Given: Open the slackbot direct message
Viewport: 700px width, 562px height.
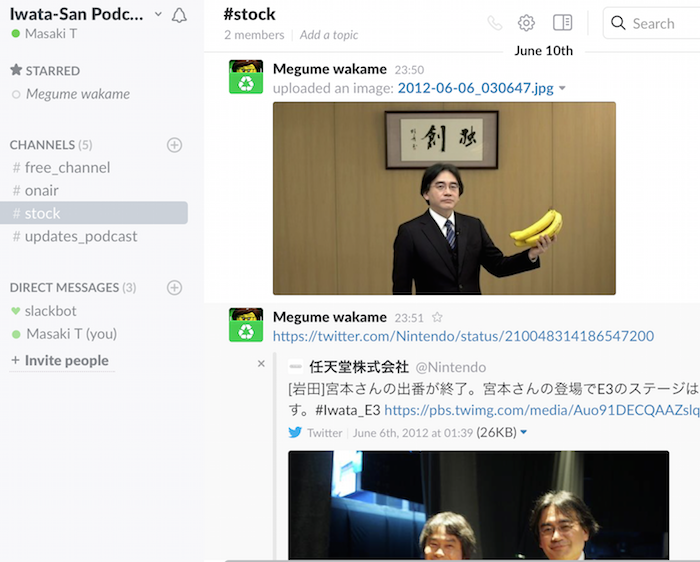Looking at the screenshot, I should (50, 311).
